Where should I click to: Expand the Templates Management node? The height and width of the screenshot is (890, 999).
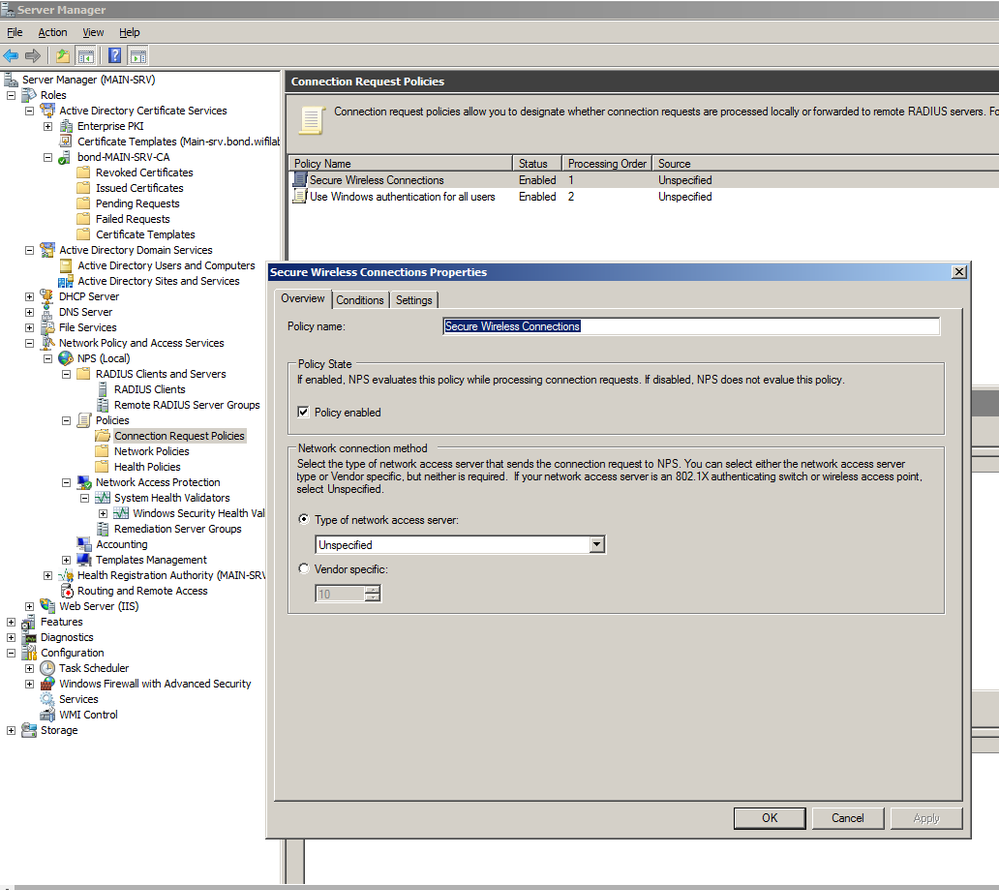(x=66, y=560)
